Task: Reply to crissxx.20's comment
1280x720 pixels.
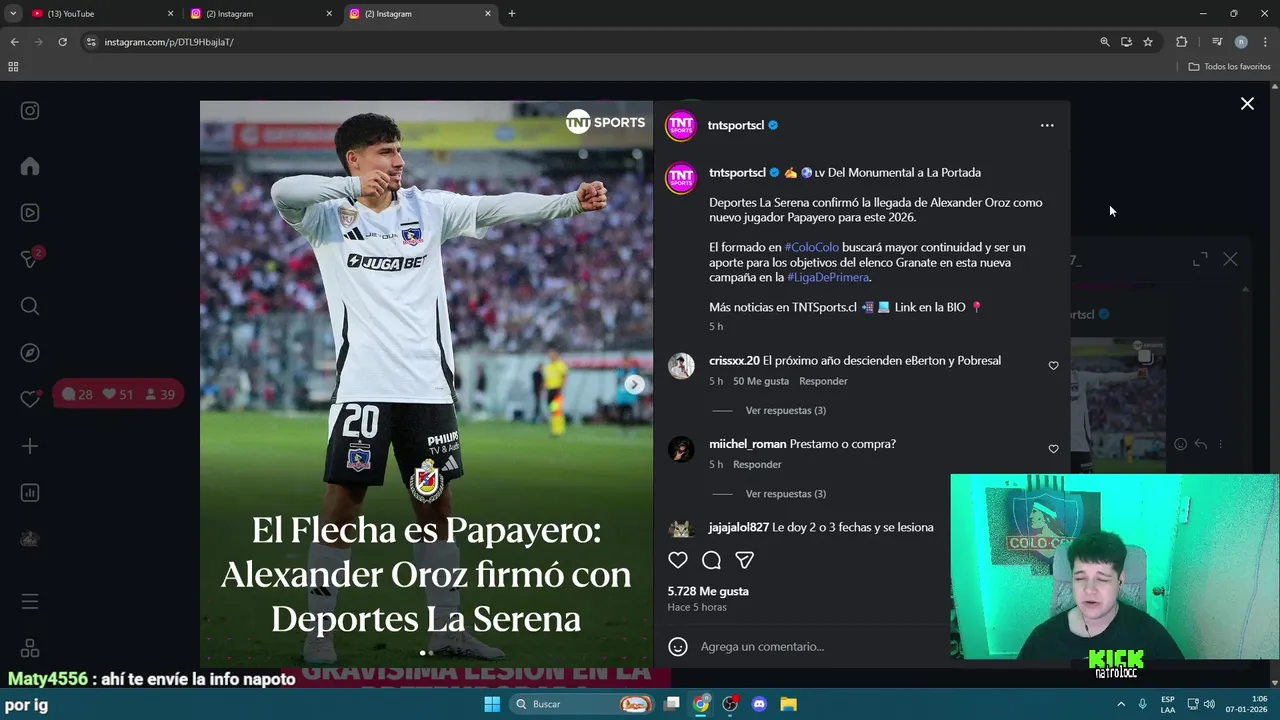Action: pos(823,381)
